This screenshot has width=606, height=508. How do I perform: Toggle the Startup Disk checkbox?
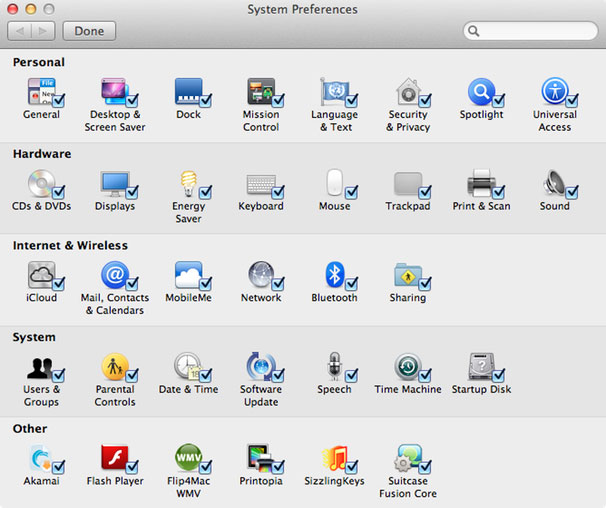coord(499,375)
